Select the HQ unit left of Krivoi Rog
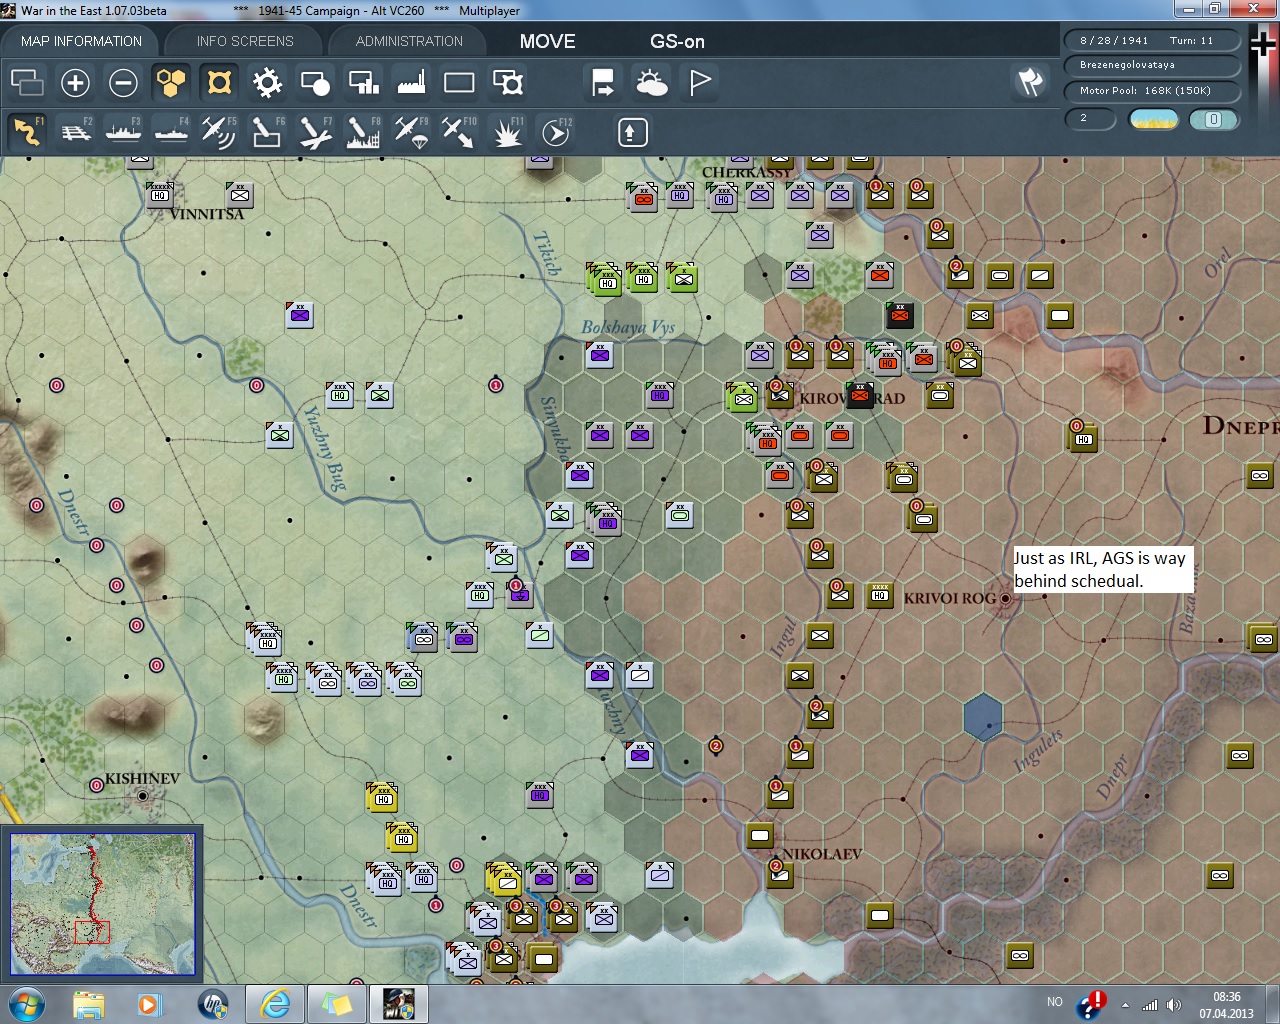 pos(880,594)
